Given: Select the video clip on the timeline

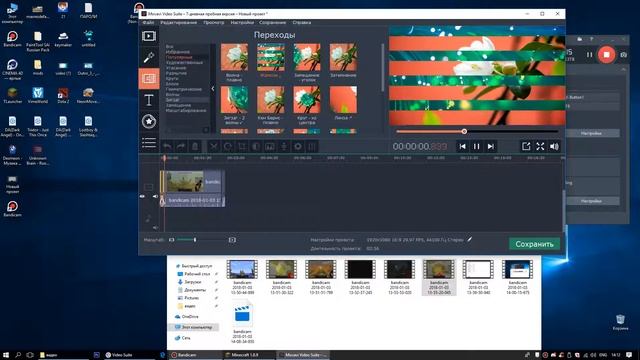Looking at the screenshot, I should click(193, 182).
